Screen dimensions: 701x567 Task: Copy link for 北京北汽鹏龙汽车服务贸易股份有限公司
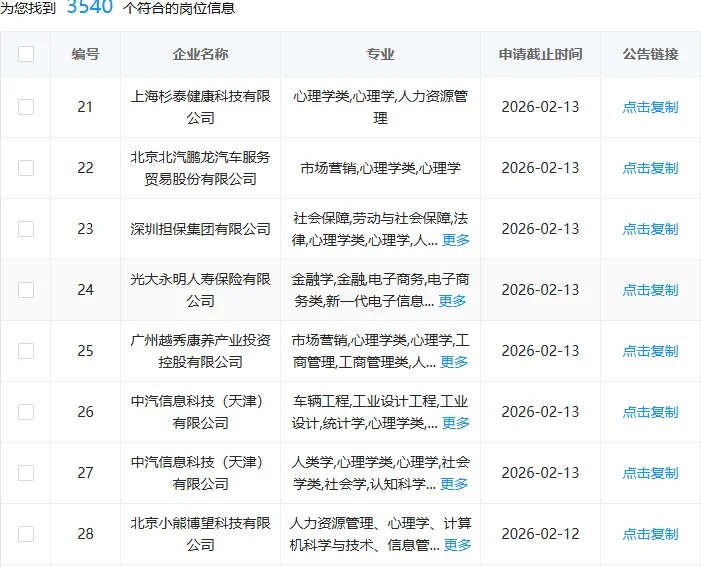coord(650,168)
